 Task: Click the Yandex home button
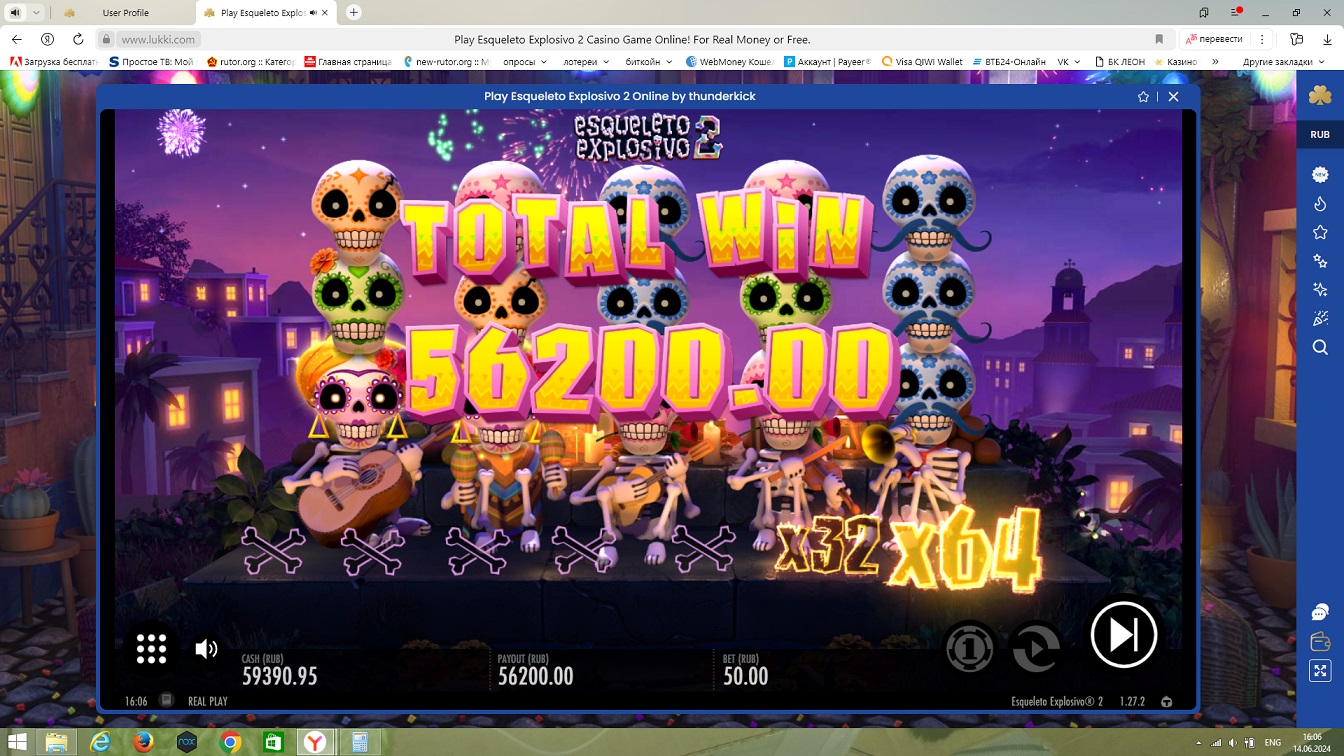(x=47, y=39)
